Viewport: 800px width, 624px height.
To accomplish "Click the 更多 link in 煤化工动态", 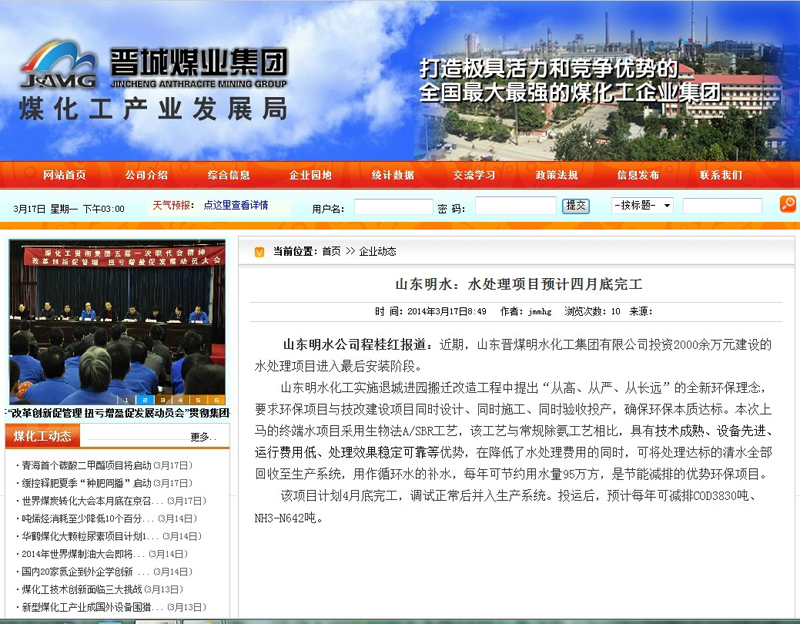I will [204, 437].
